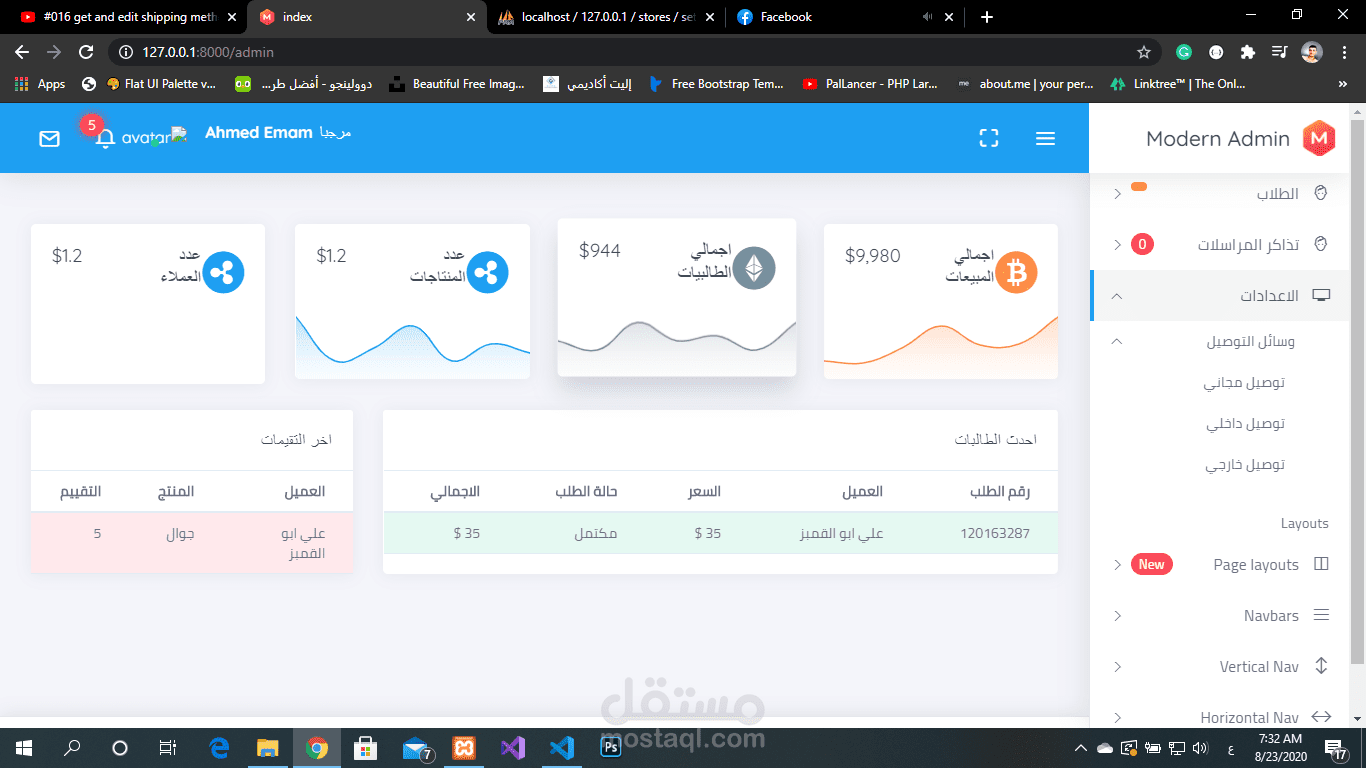The image size is (1366, 768).
Task: Expand the Horizontal Nav menu
Action: click(1117, 718)
